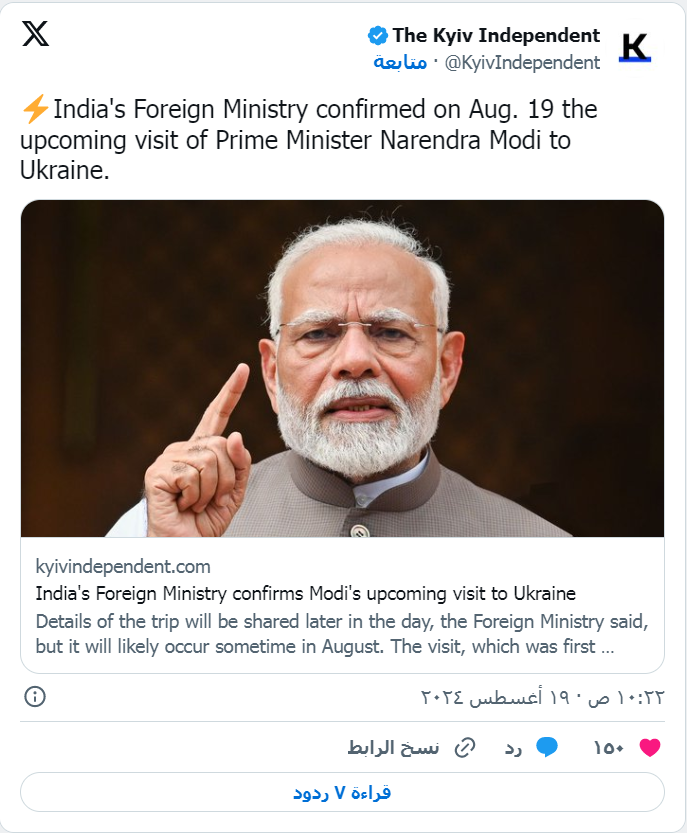Click the lightning bolt emoji in tweet
The width and height of the screenshot is (687, 833).
34,110
